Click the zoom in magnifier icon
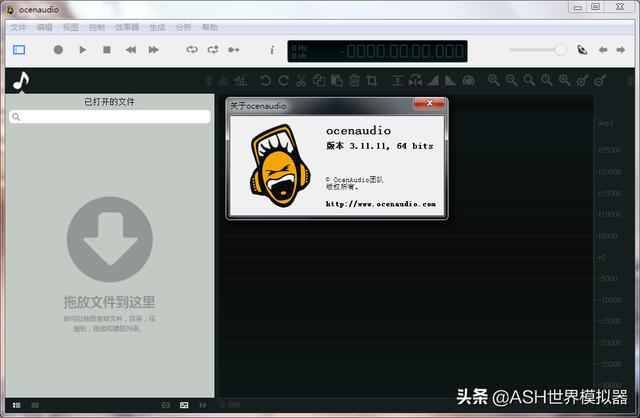This screenshot has height=418, width=640. click(493, 80)
